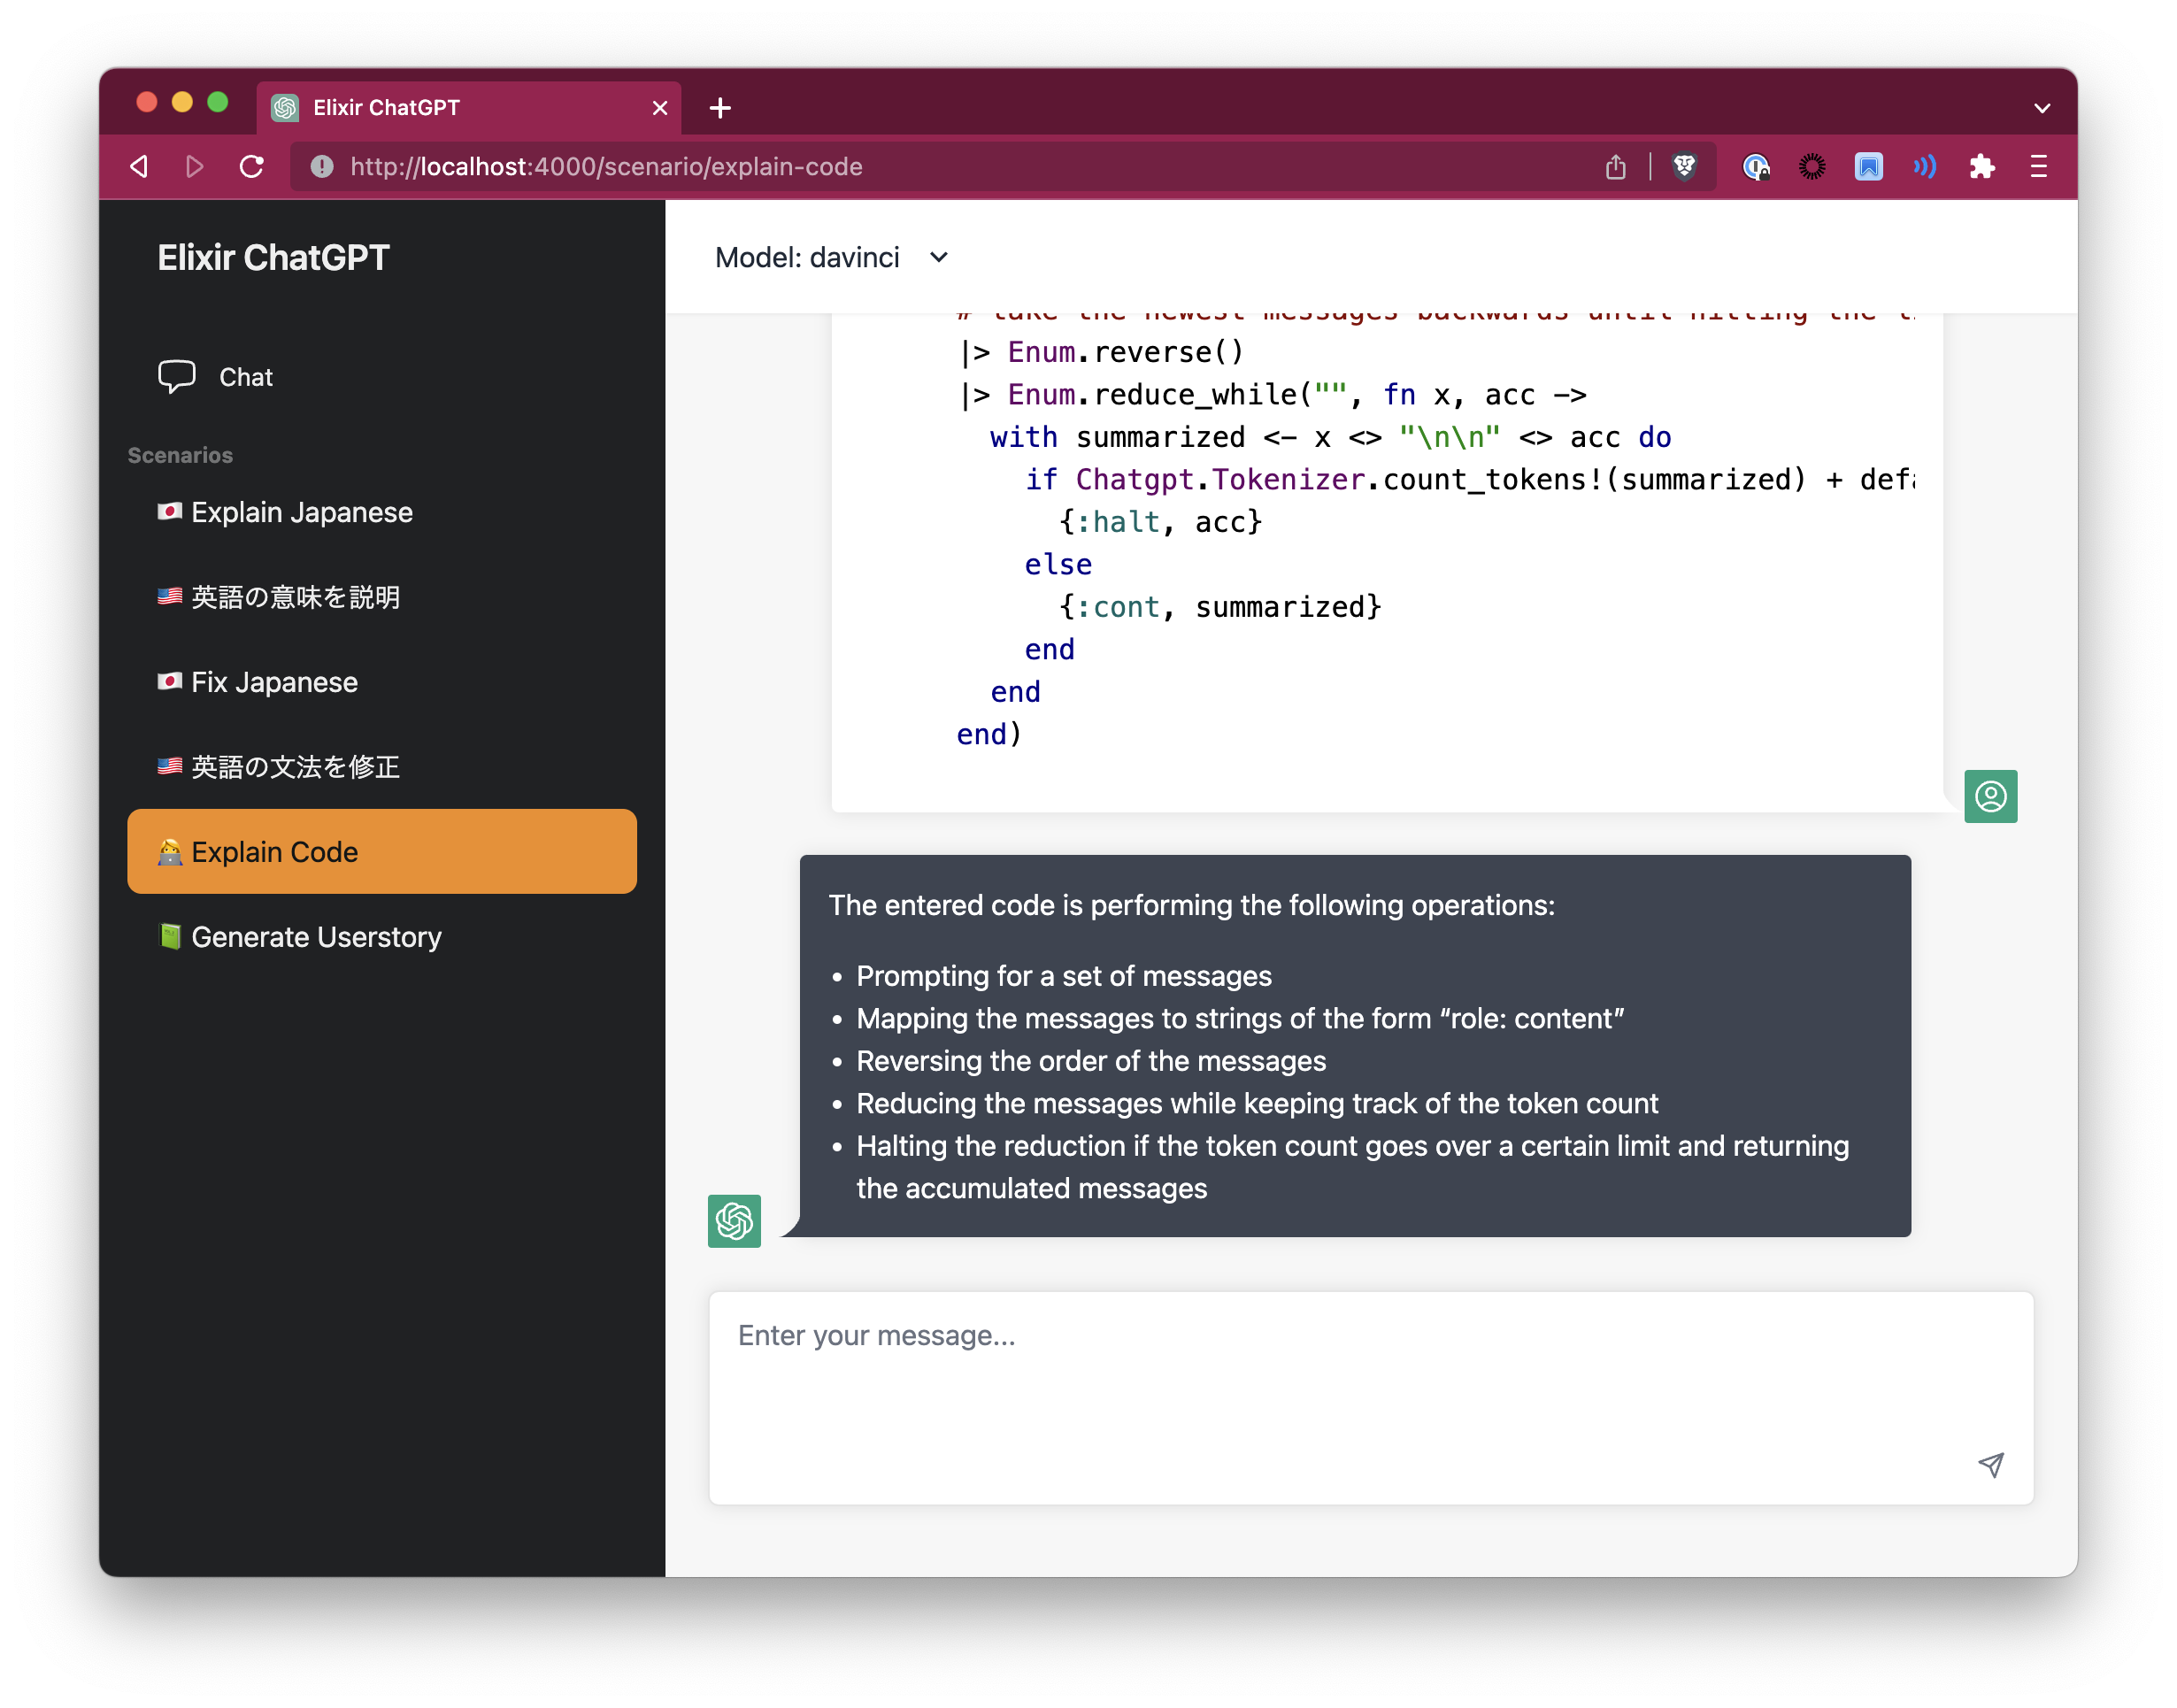The height and width of the screenshot is (1708, 2177).
Task: Expand the tab list chevron
Action: coord(2041,108)
